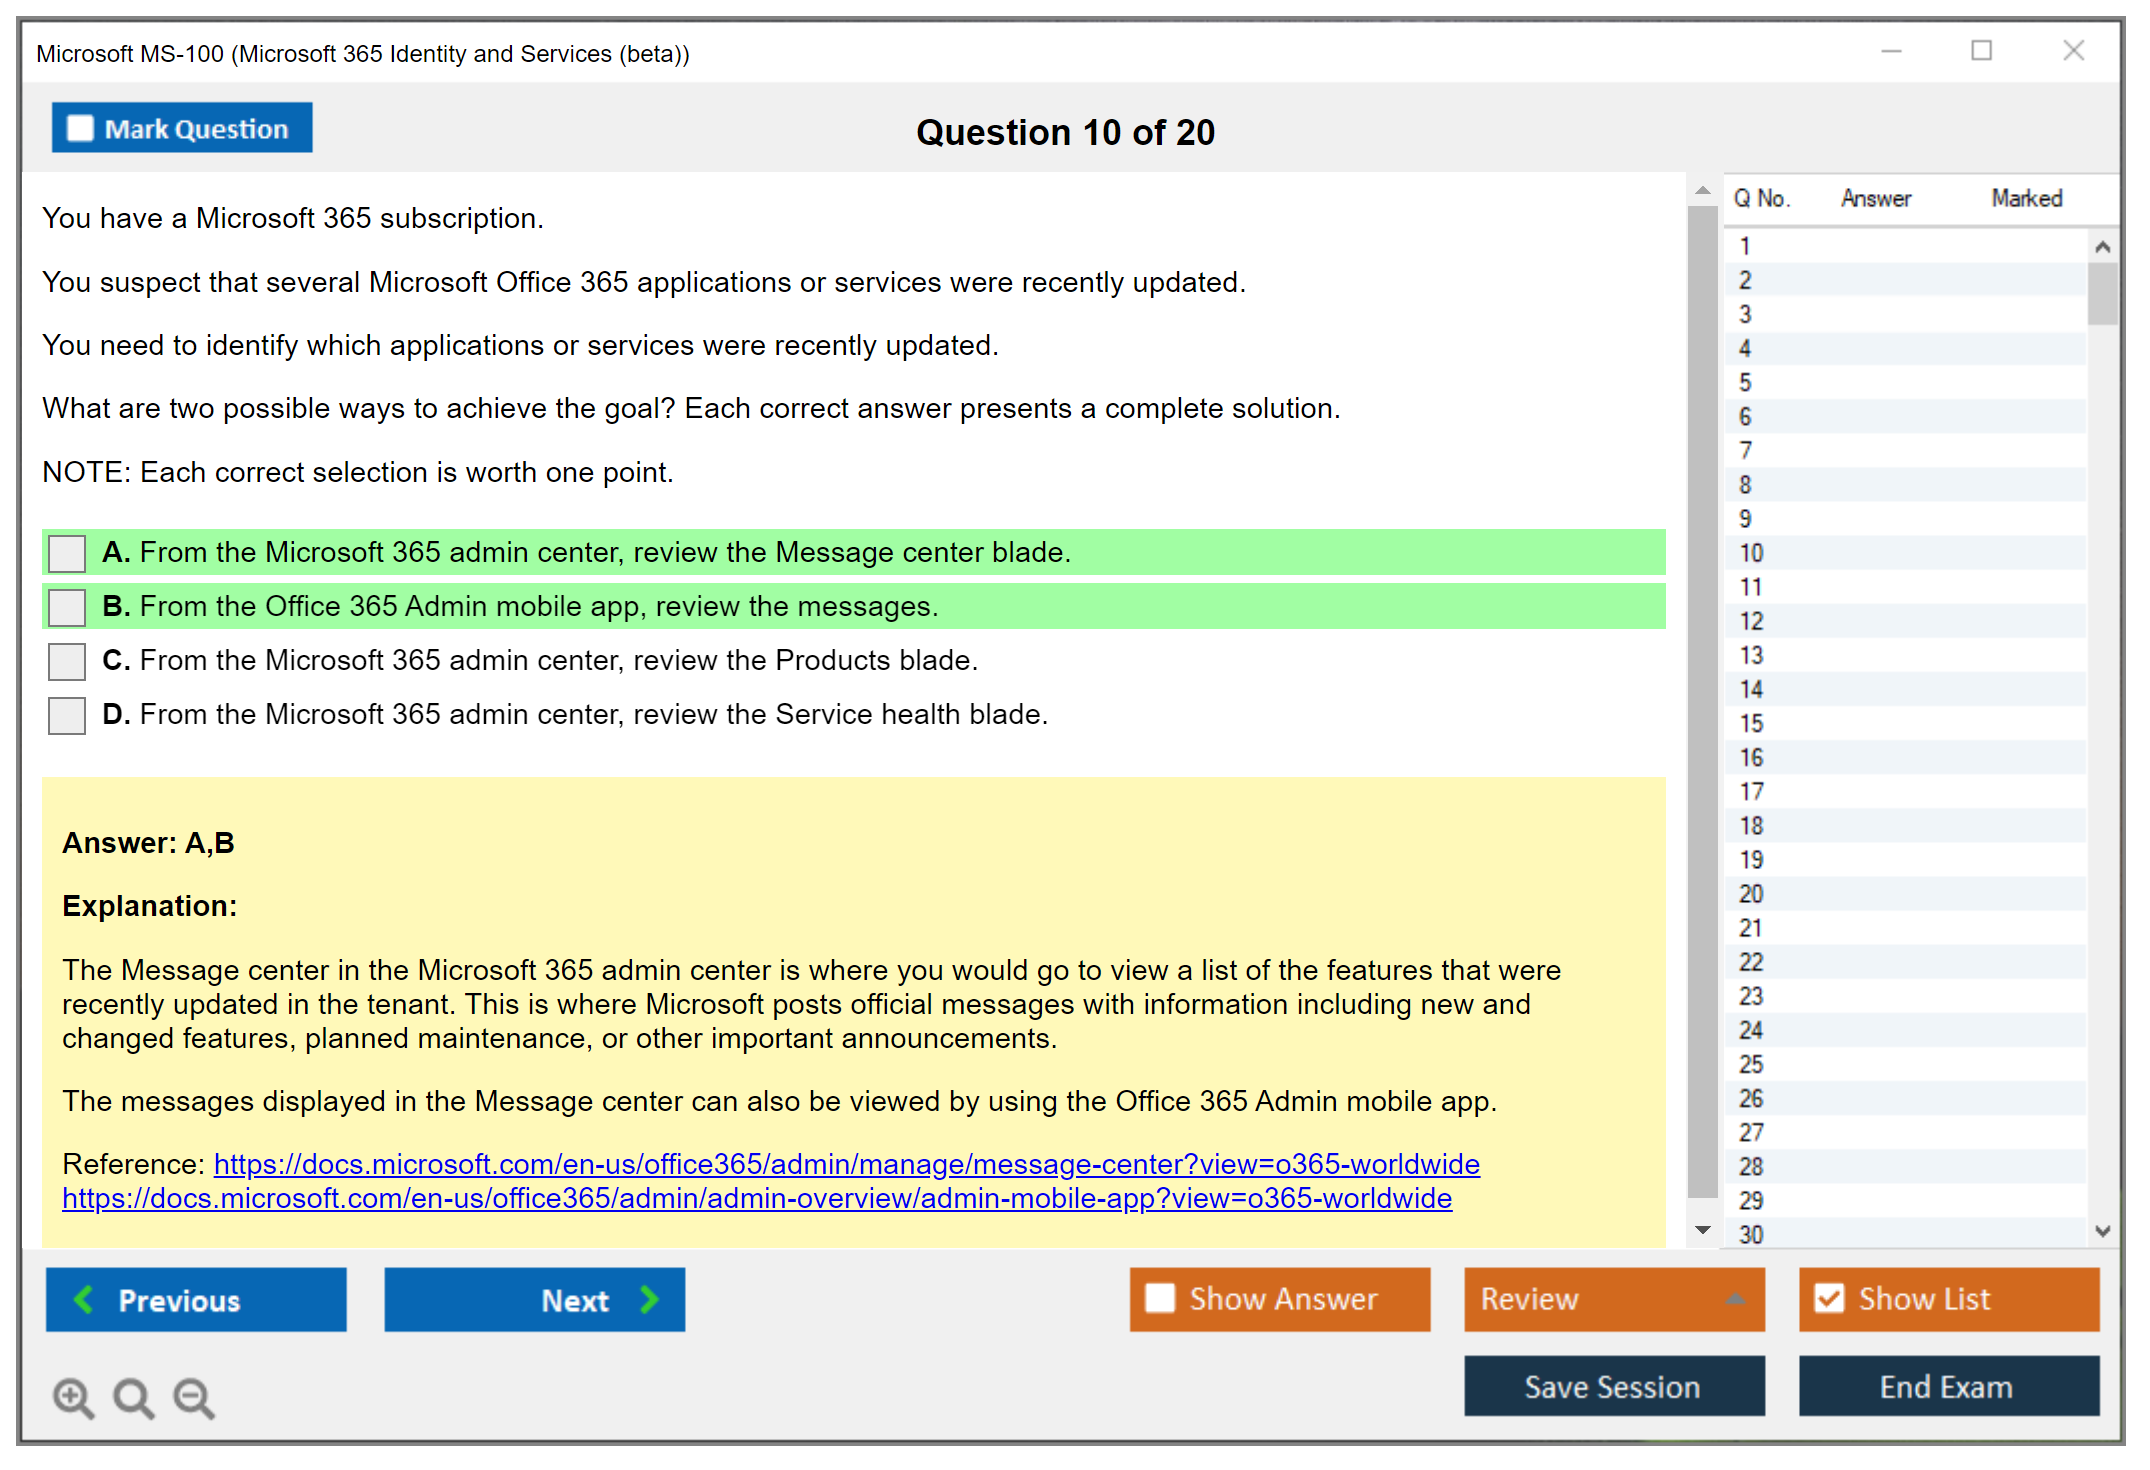
Task: Select question 20 in the list
Action: point(1751,894)
